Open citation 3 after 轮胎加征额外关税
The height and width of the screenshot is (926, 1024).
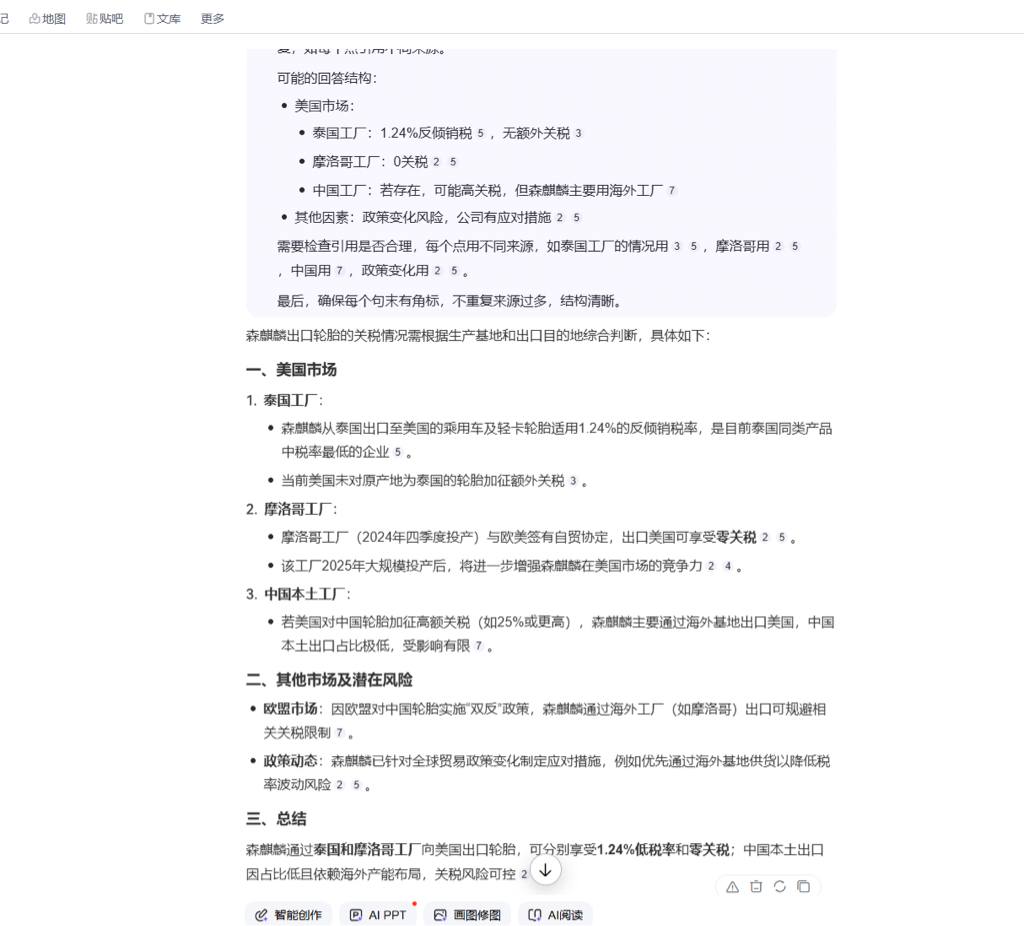573,481
